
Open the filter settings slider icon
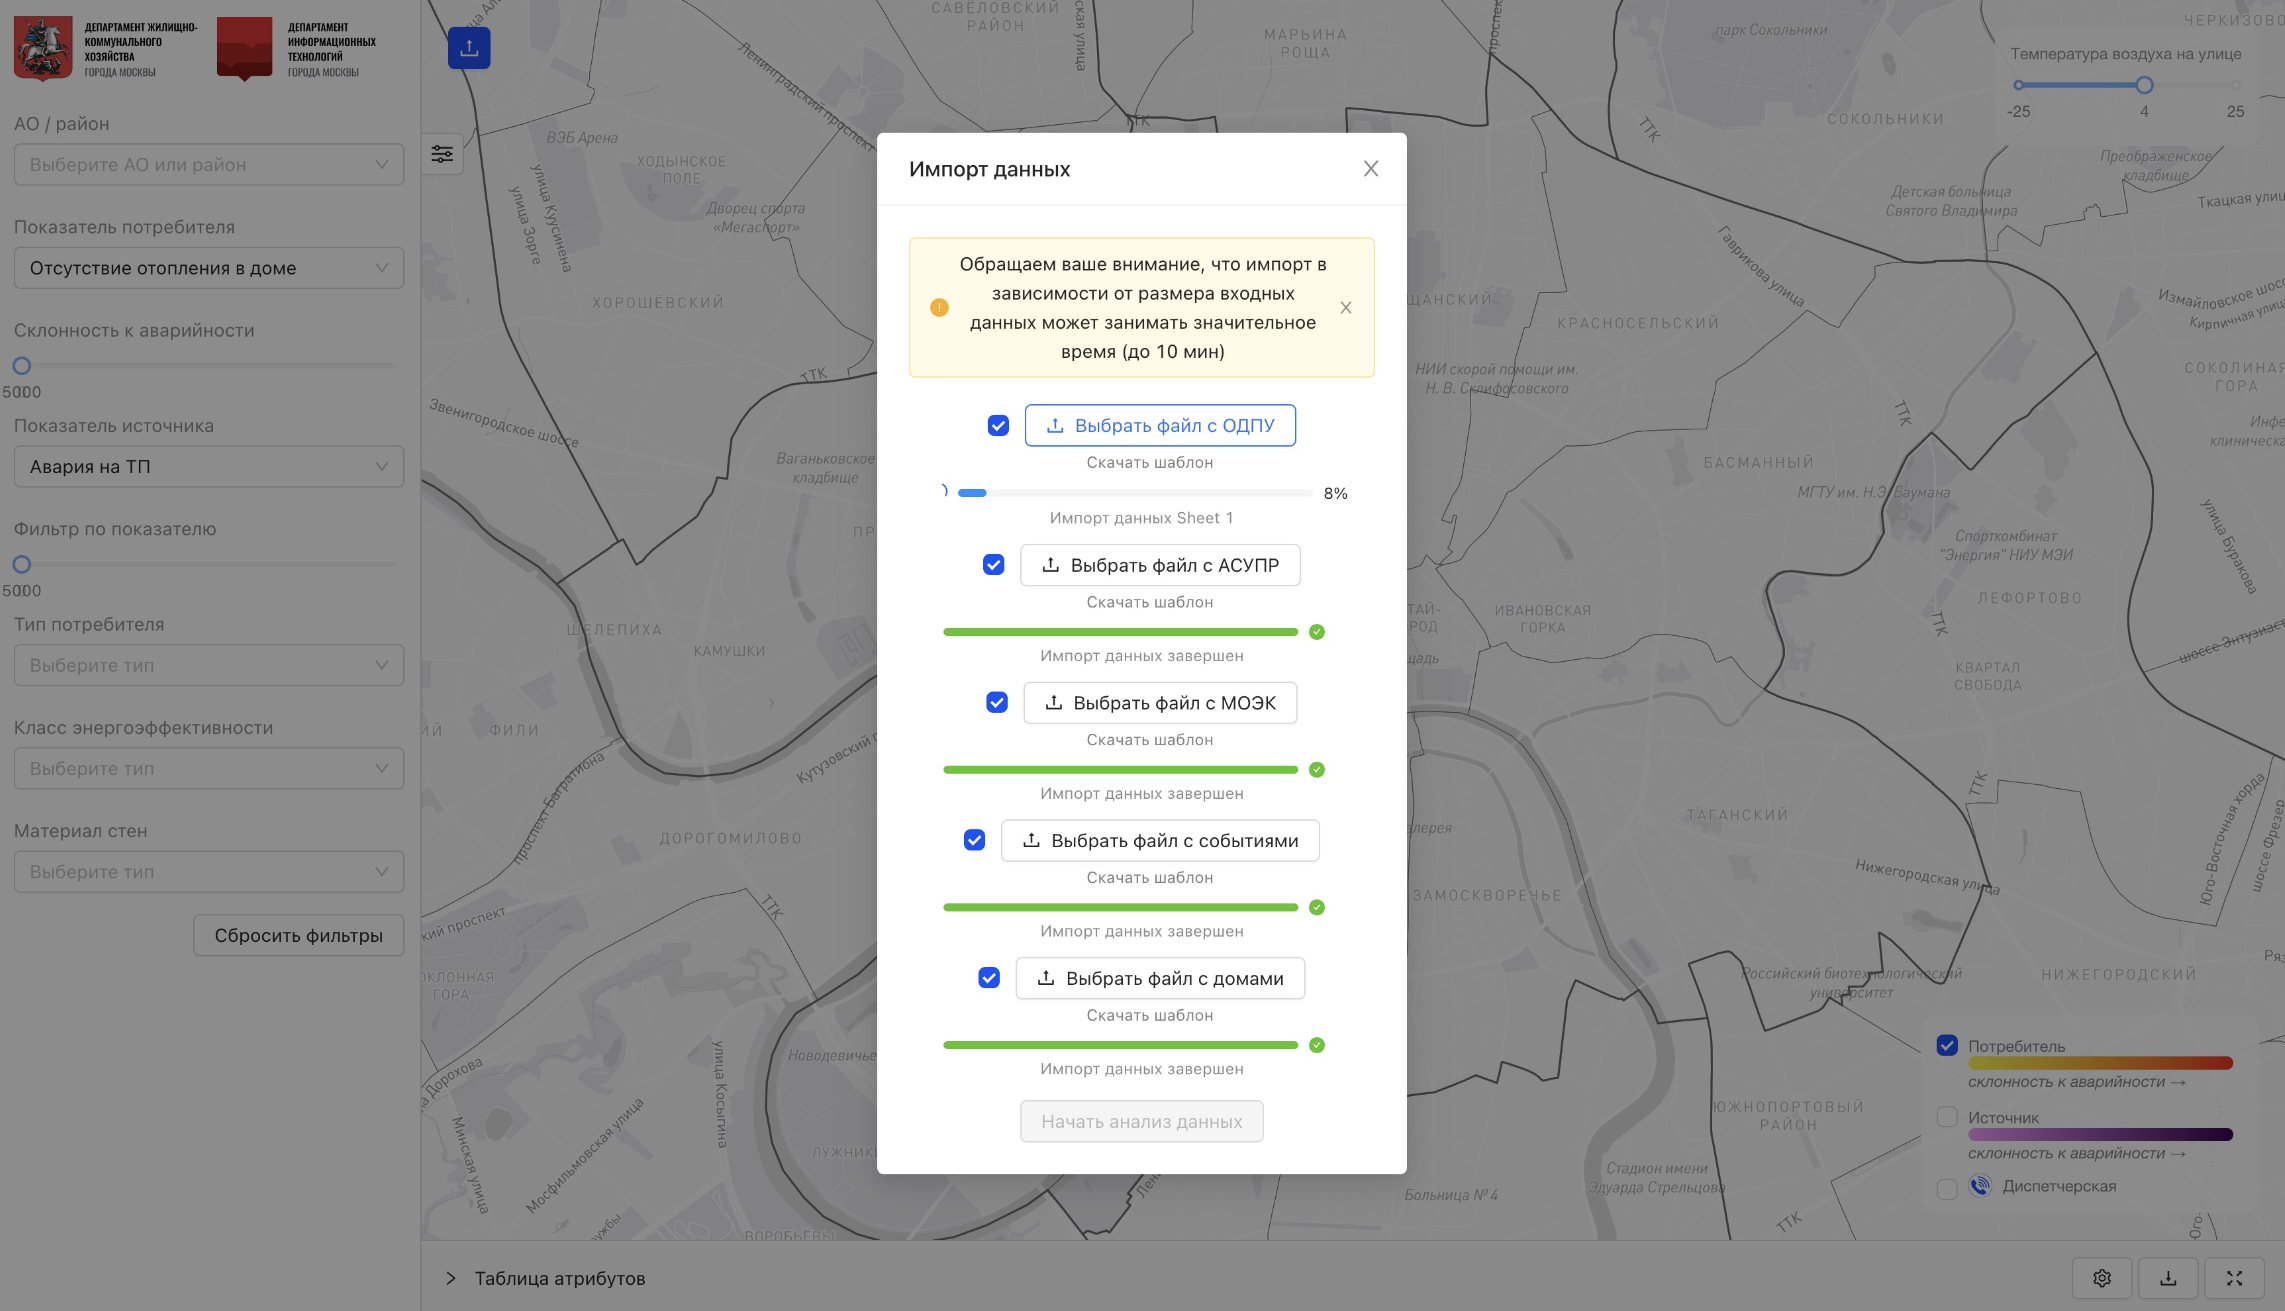[x=442, y=154]
